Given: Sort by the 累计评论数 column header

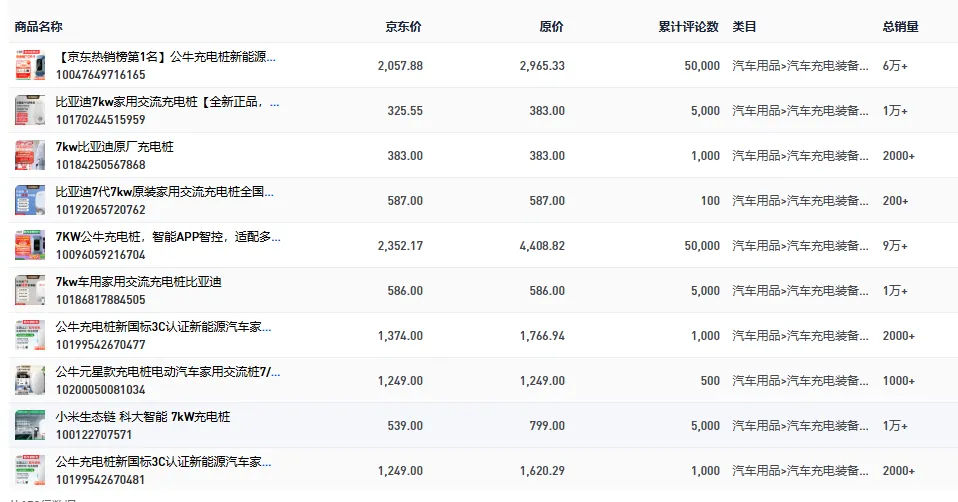Looking at the screenshot, I should click(689, 27).
